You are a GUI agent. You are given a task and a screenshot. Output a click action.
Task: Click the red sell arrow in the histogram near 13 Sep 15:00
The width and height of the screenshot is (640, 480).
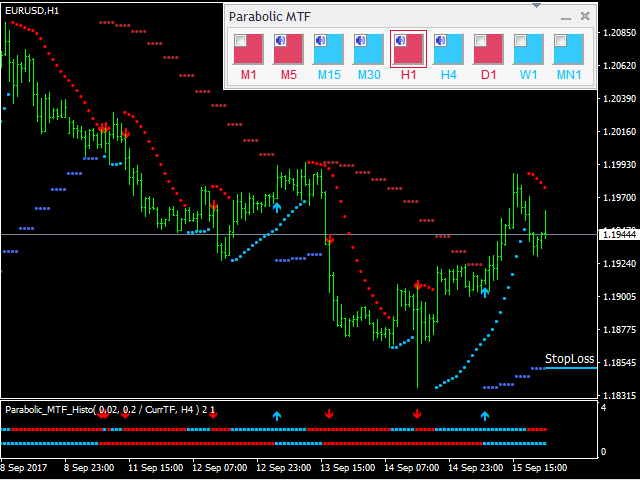coord(328,413)
